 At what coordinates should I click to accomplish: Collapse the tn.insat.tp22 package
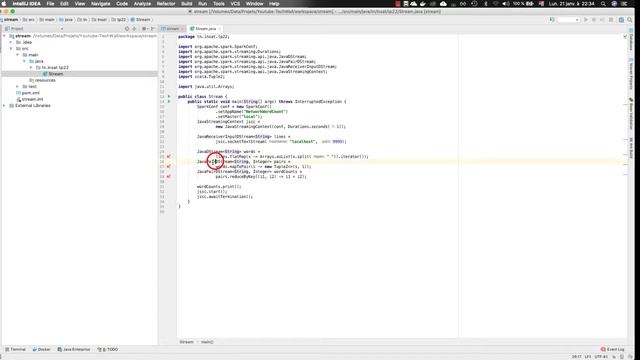pos(31,67)
